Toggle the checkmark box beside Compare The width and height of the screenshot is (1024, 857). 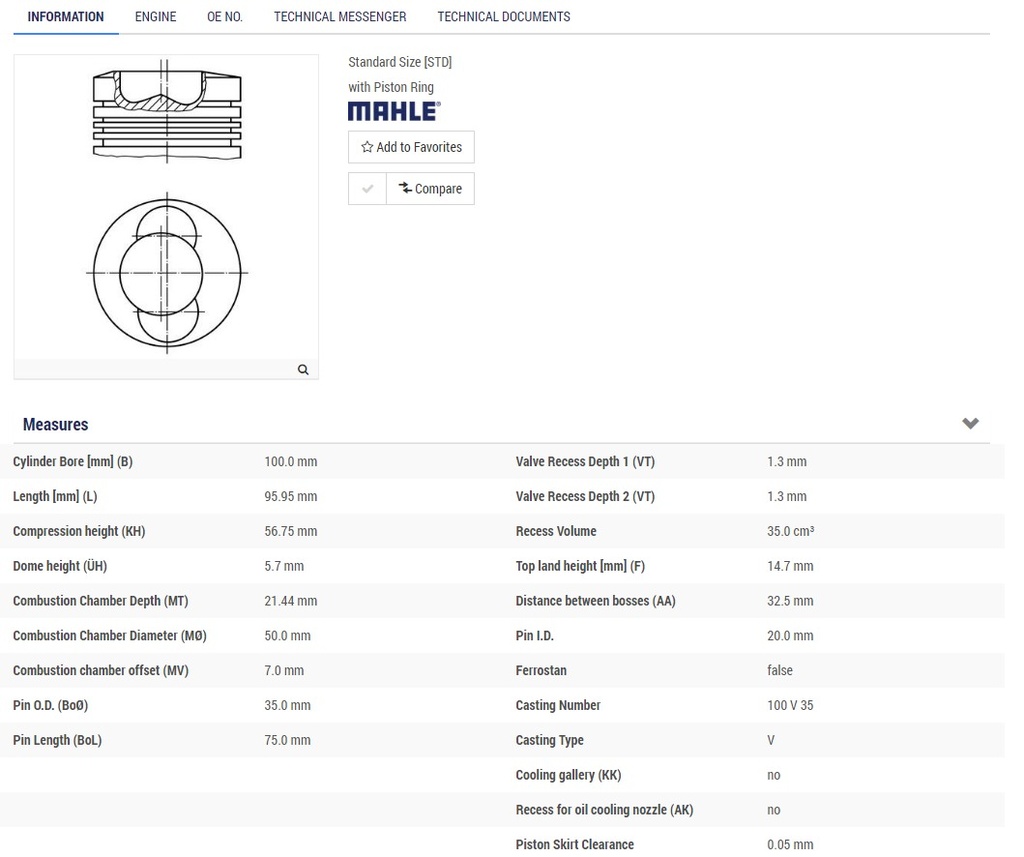[367, 189]
